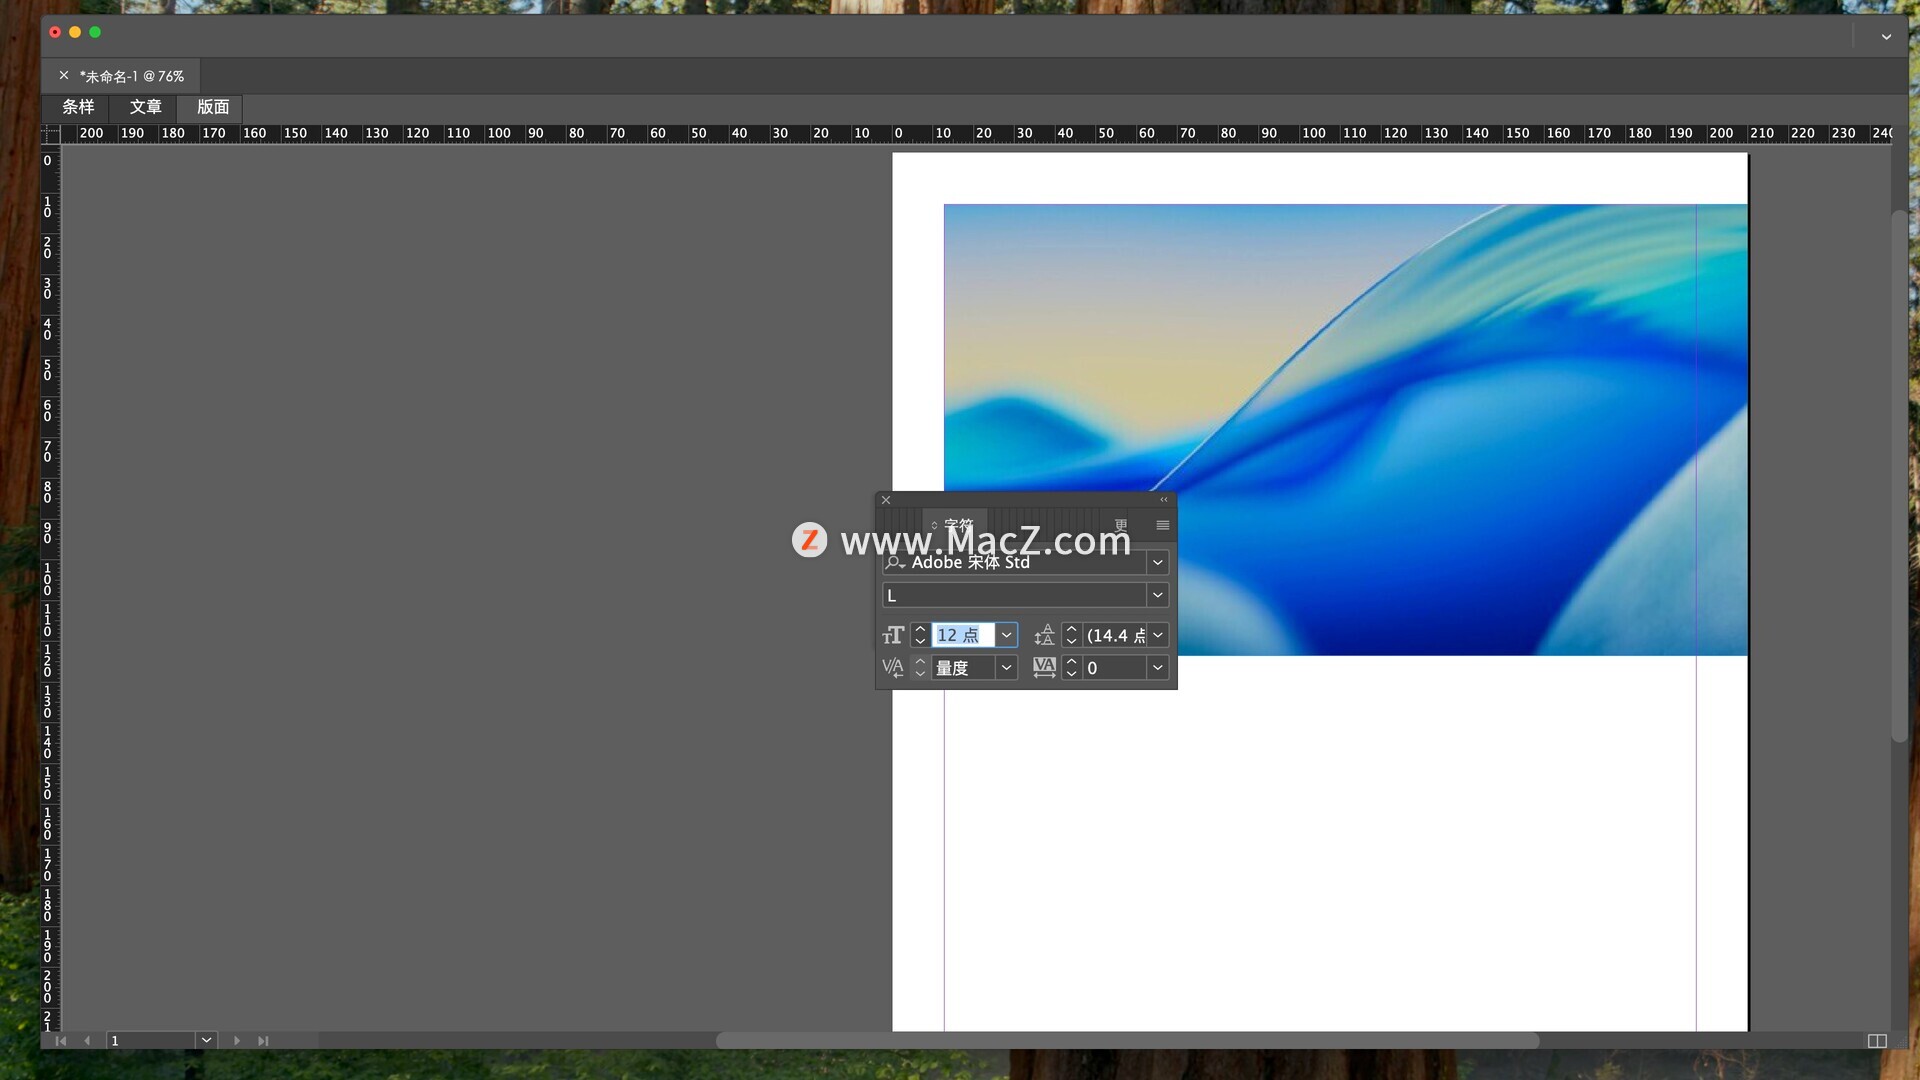Click the horizontal scrollbar thumb
This screenshot has width=1920, height=1080.
1127,1041
